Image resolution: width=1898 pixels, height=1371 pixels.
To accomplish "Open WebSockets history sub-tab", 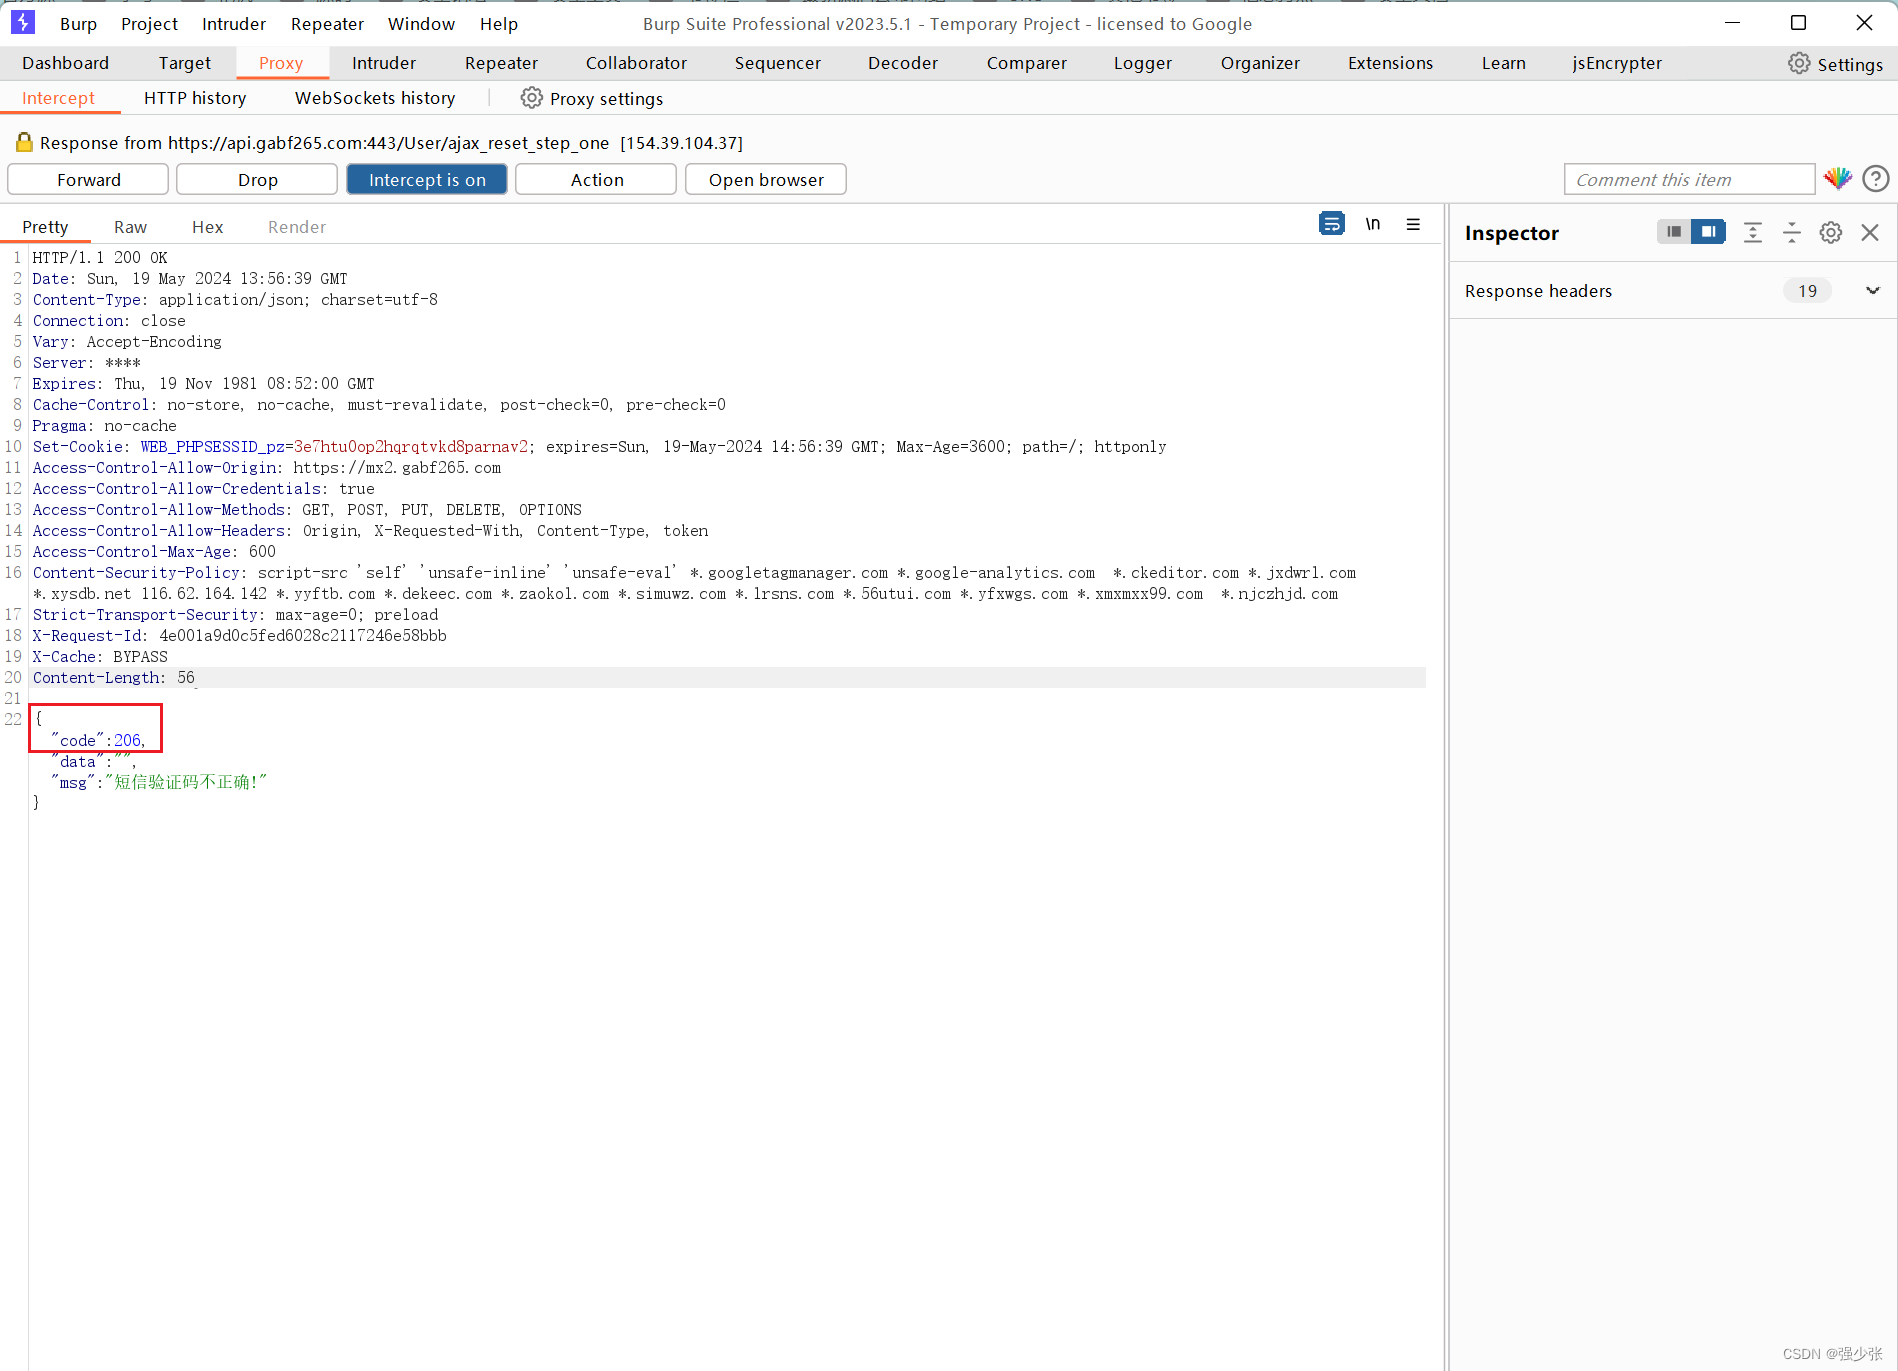I will (375, 98).
